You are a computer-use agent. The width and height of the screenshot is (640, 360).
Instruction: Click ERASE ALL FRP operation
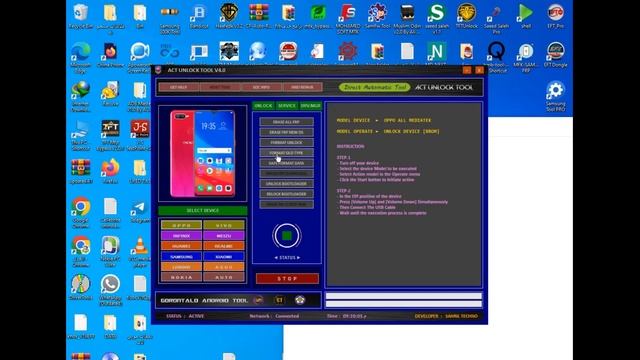[x=287, y=122]
